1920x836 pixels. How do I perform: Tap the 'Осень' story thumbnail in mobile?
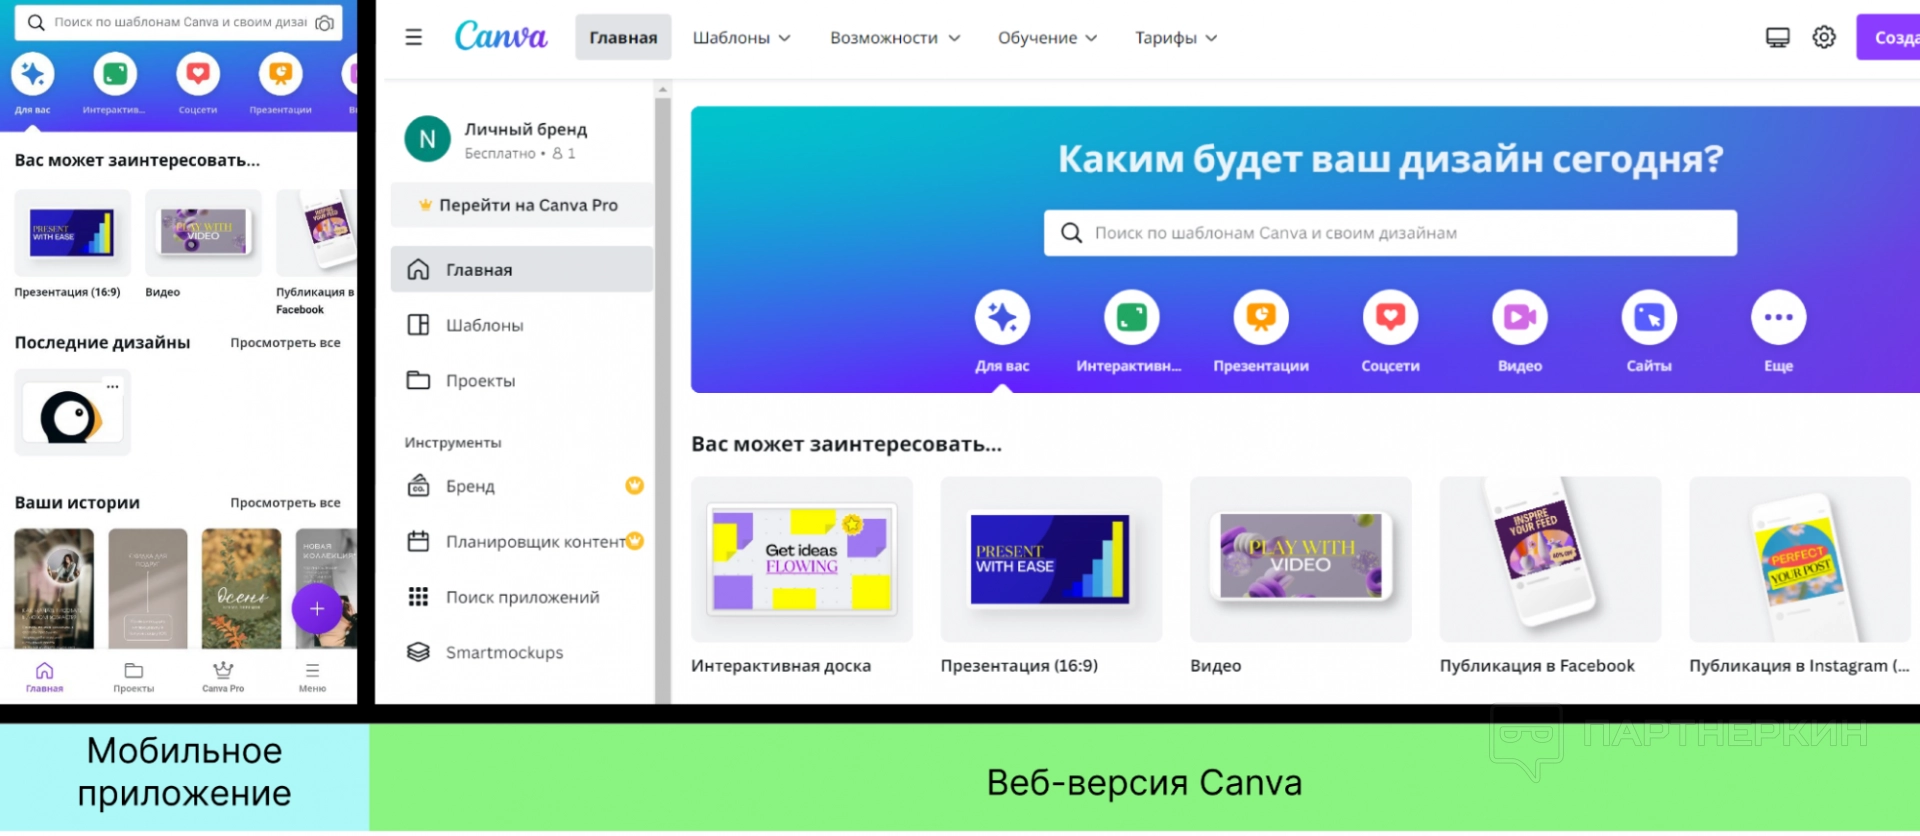(241, 589)
